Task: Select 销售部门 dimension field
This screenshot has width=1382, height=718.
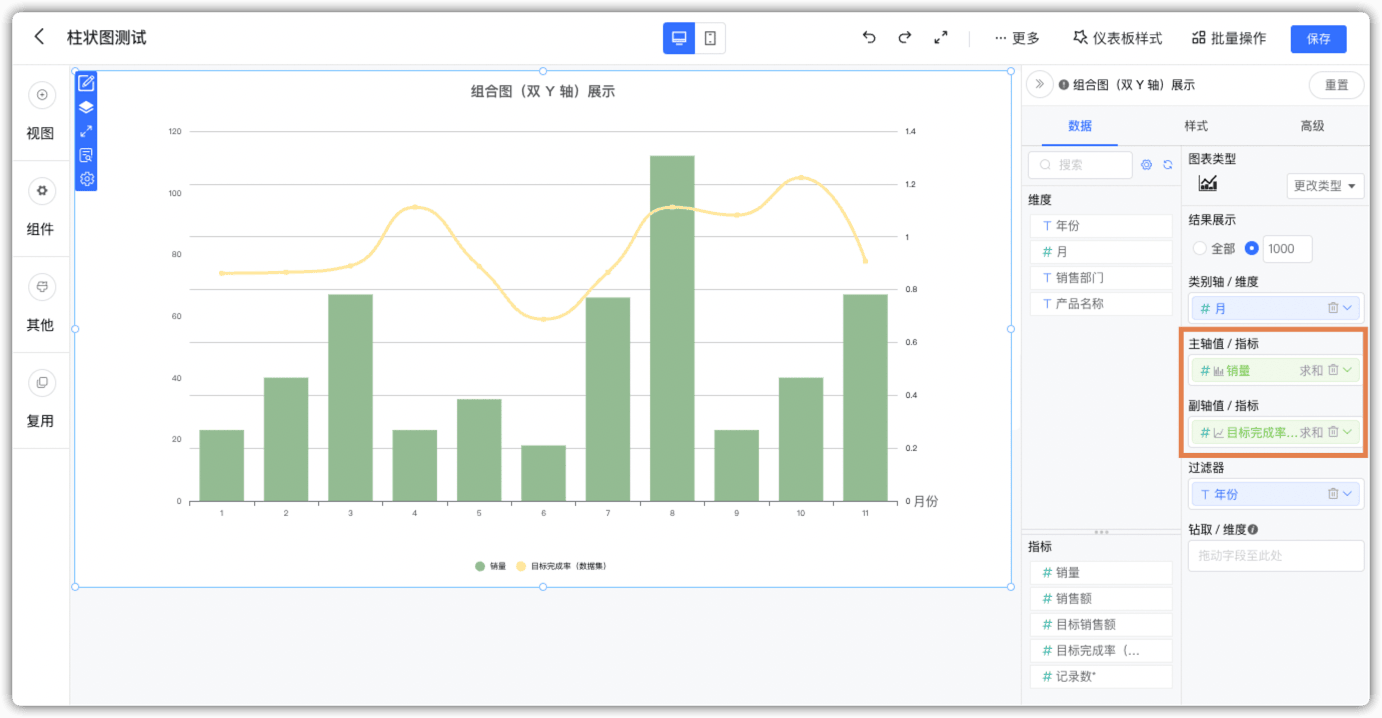Action: click(1101, 278)
